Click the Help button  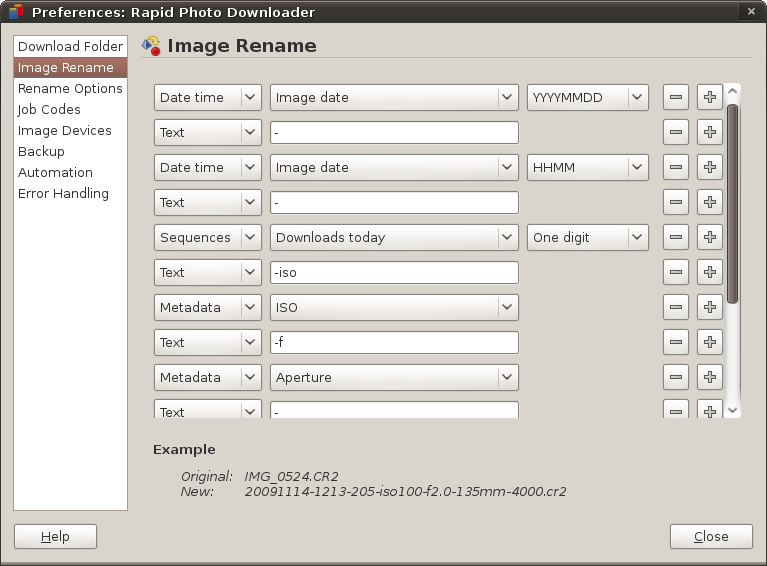click(x=55, y=536)
